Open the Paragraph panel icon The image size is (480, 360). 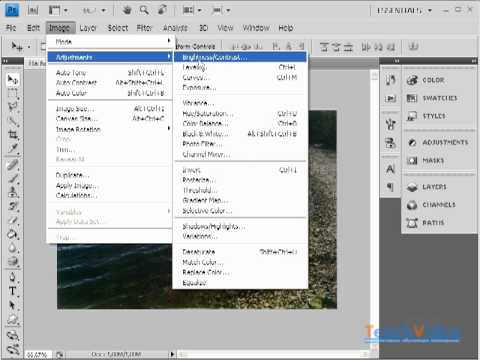(x=390, y=187)
